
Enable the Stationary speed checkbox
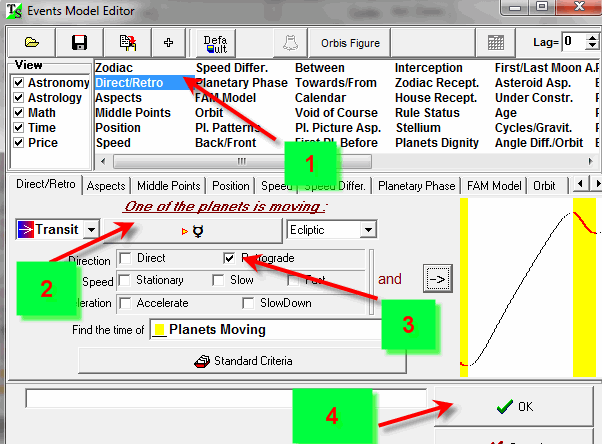[125, 281]
